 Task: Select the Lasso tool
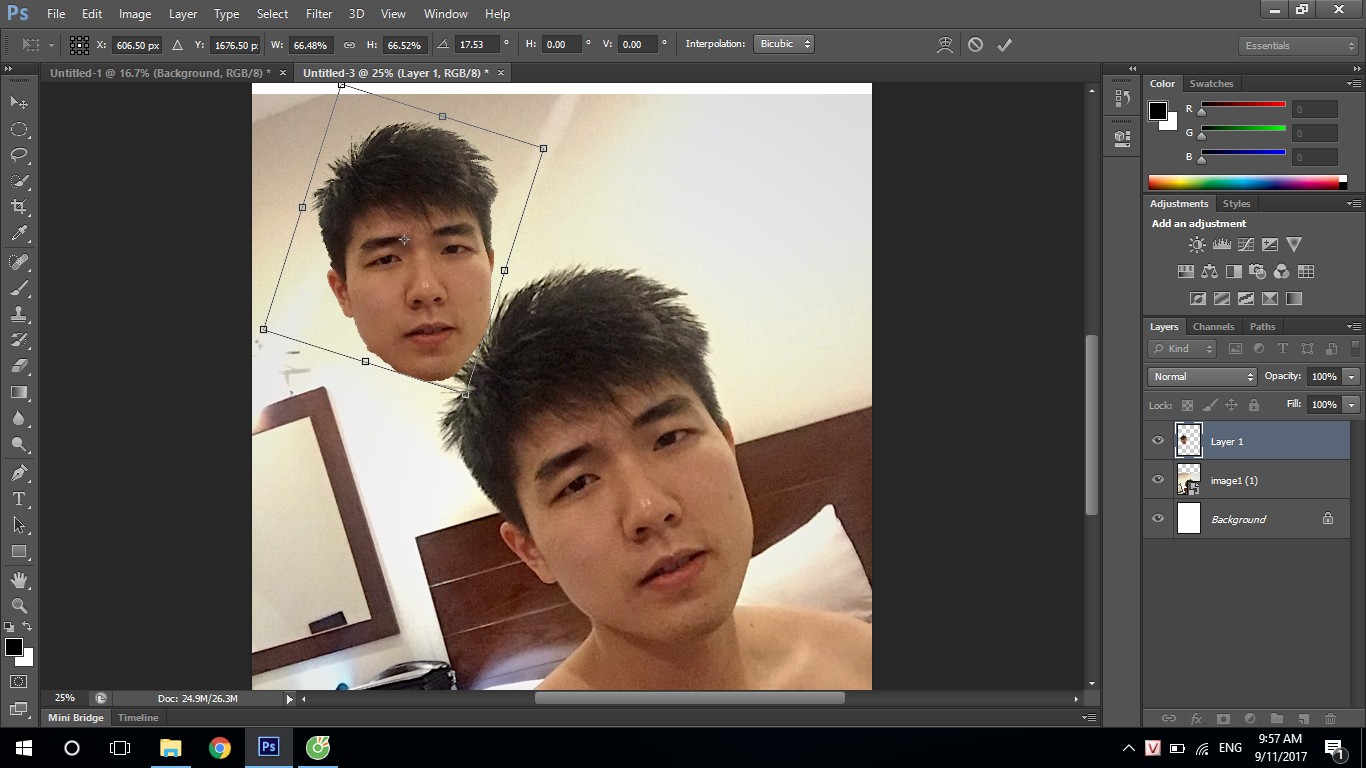[x=19, y=155]
